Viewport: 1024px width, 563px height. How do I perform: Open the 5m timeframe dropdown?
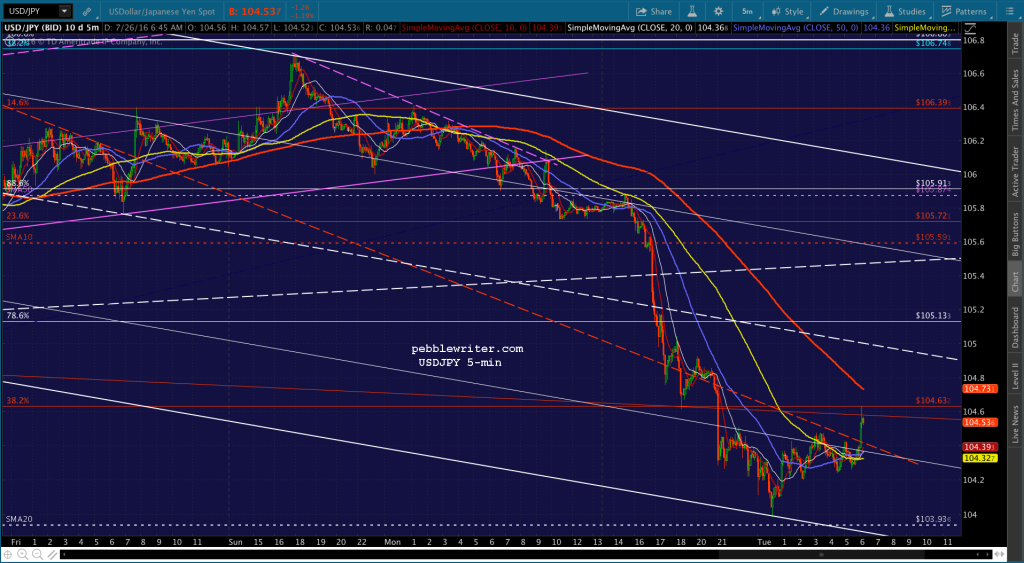click(x=747, y=11)
